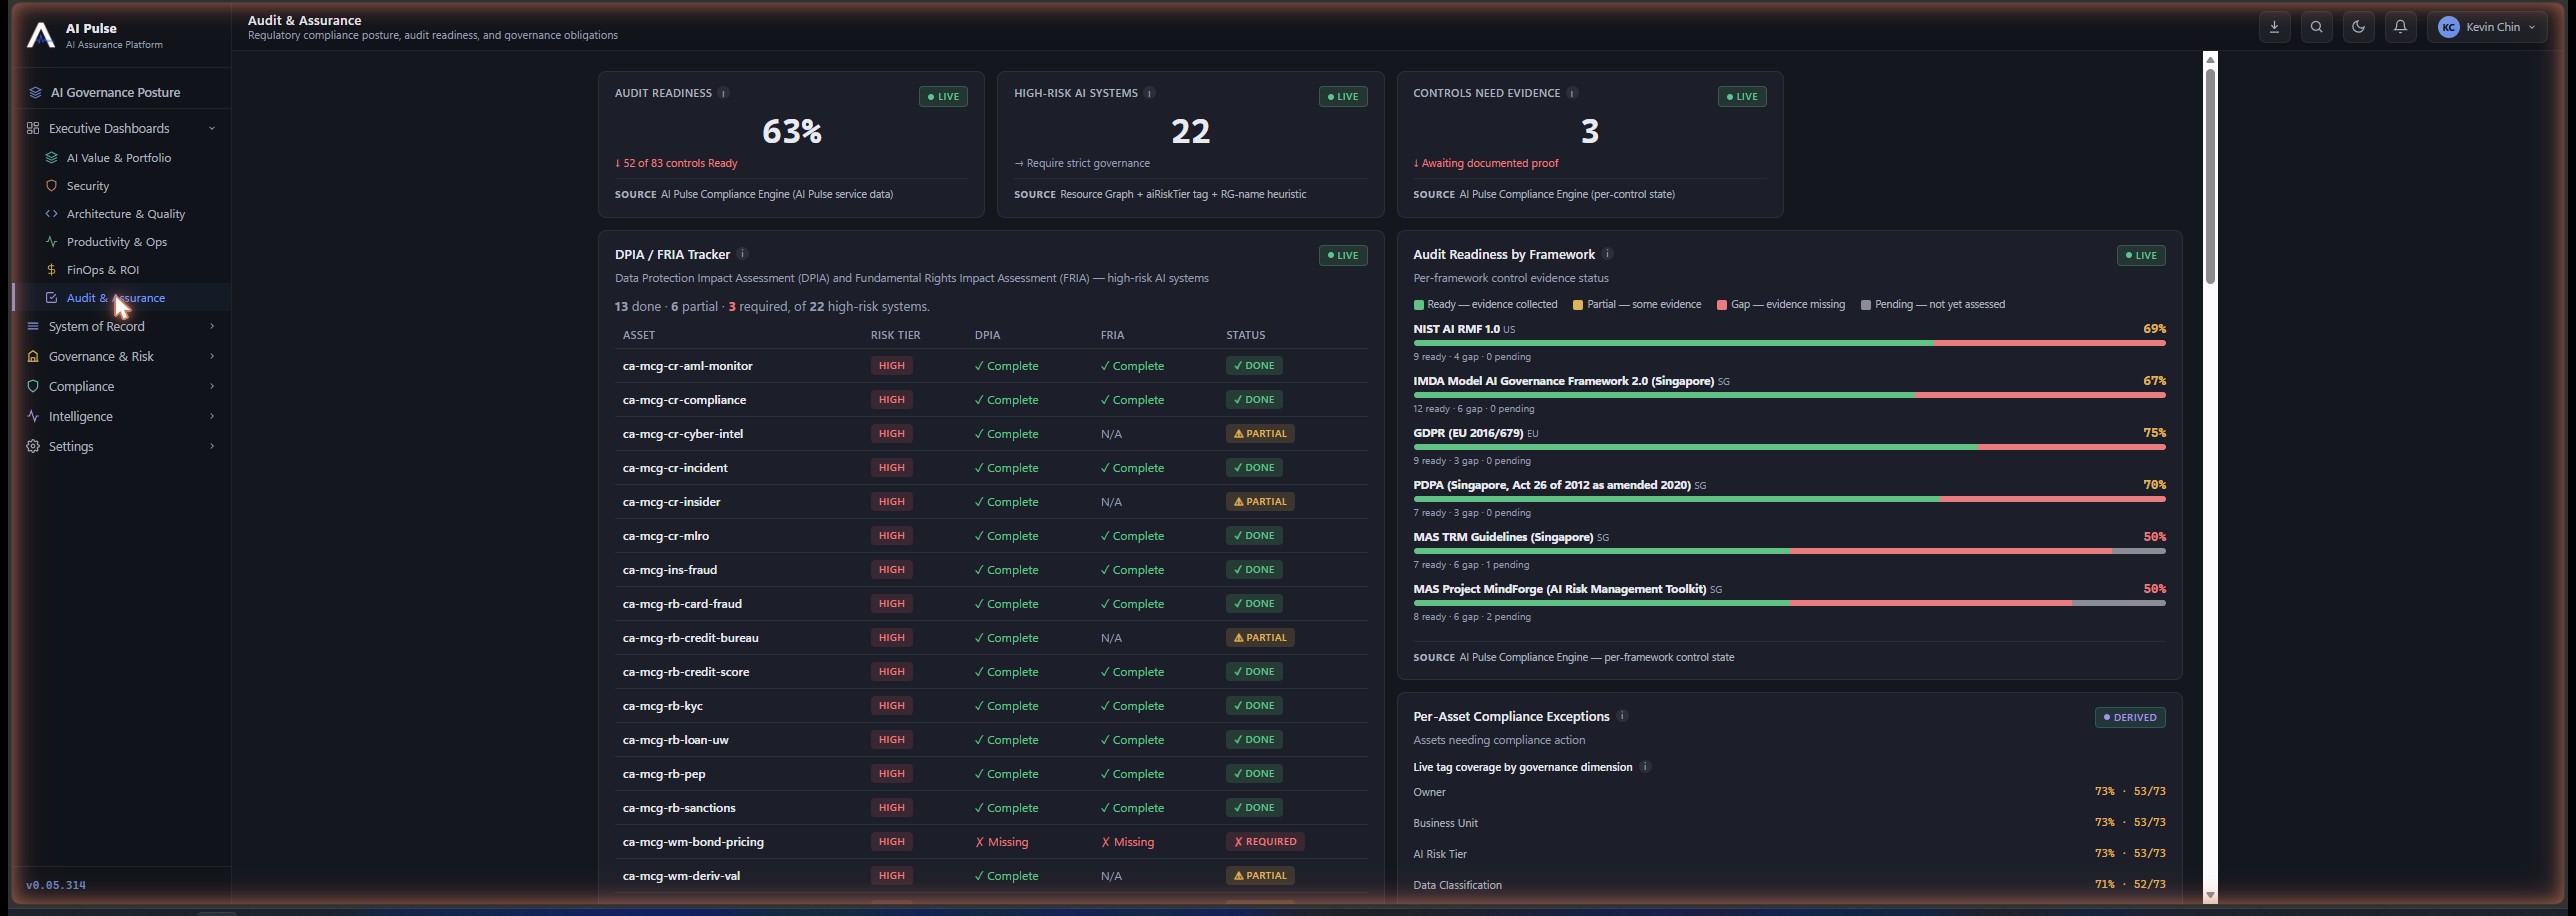Image resolution: width=2576 pixels, height=916 pixels.
Task: Click PARTIAL status for ca-mcg-cr-cyber-intel
Action: click(x=1260, y=434)
